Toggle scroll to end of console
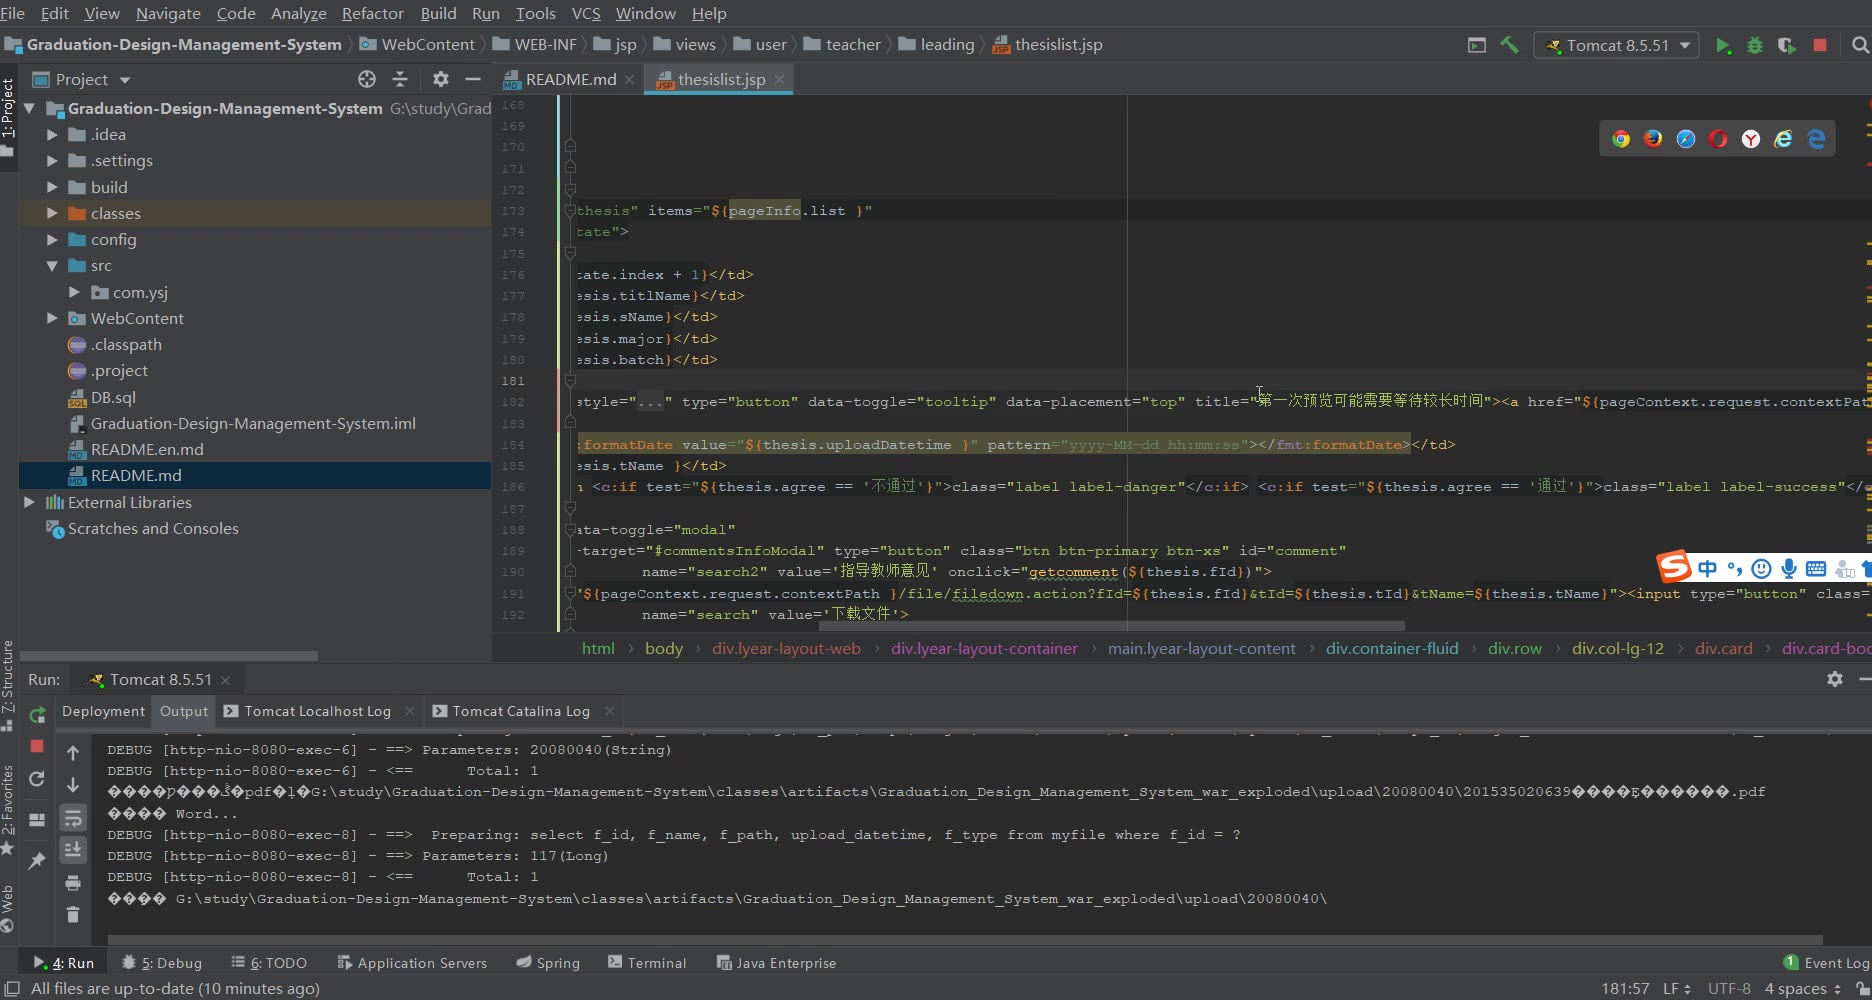 coord(73,850)
